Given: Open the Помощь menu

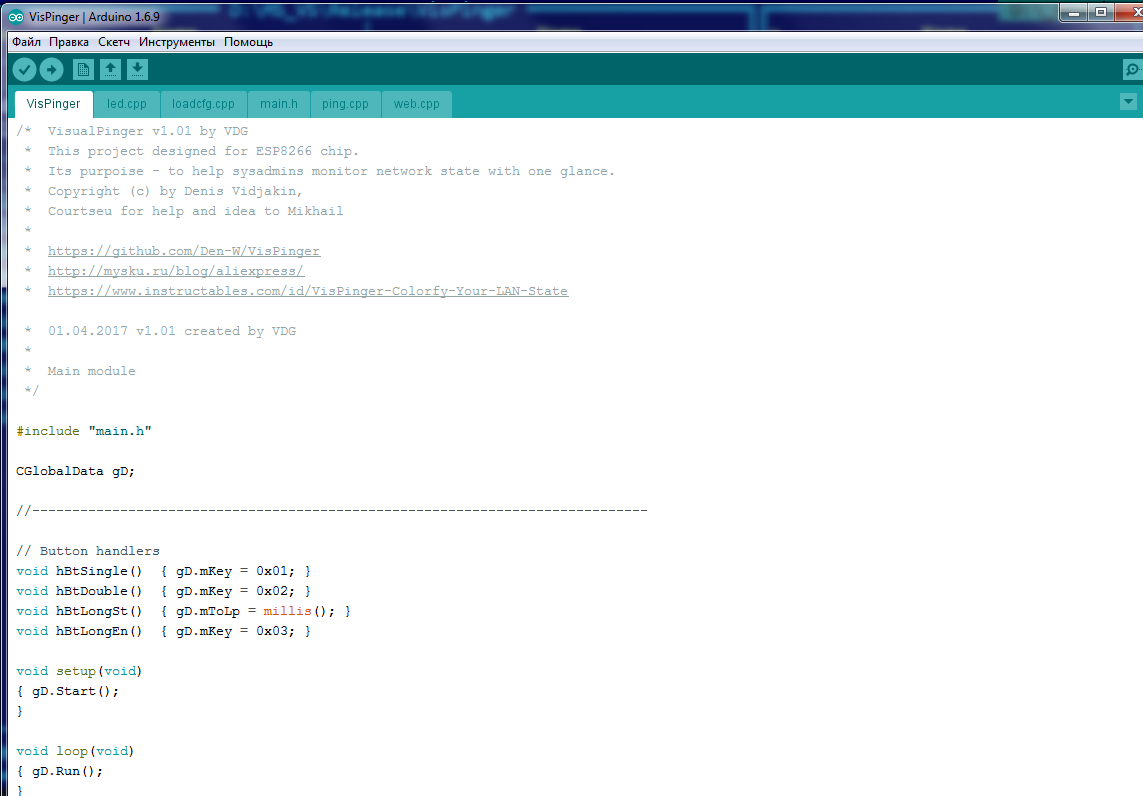Looking at the screenshot, I should coord(248,42).
